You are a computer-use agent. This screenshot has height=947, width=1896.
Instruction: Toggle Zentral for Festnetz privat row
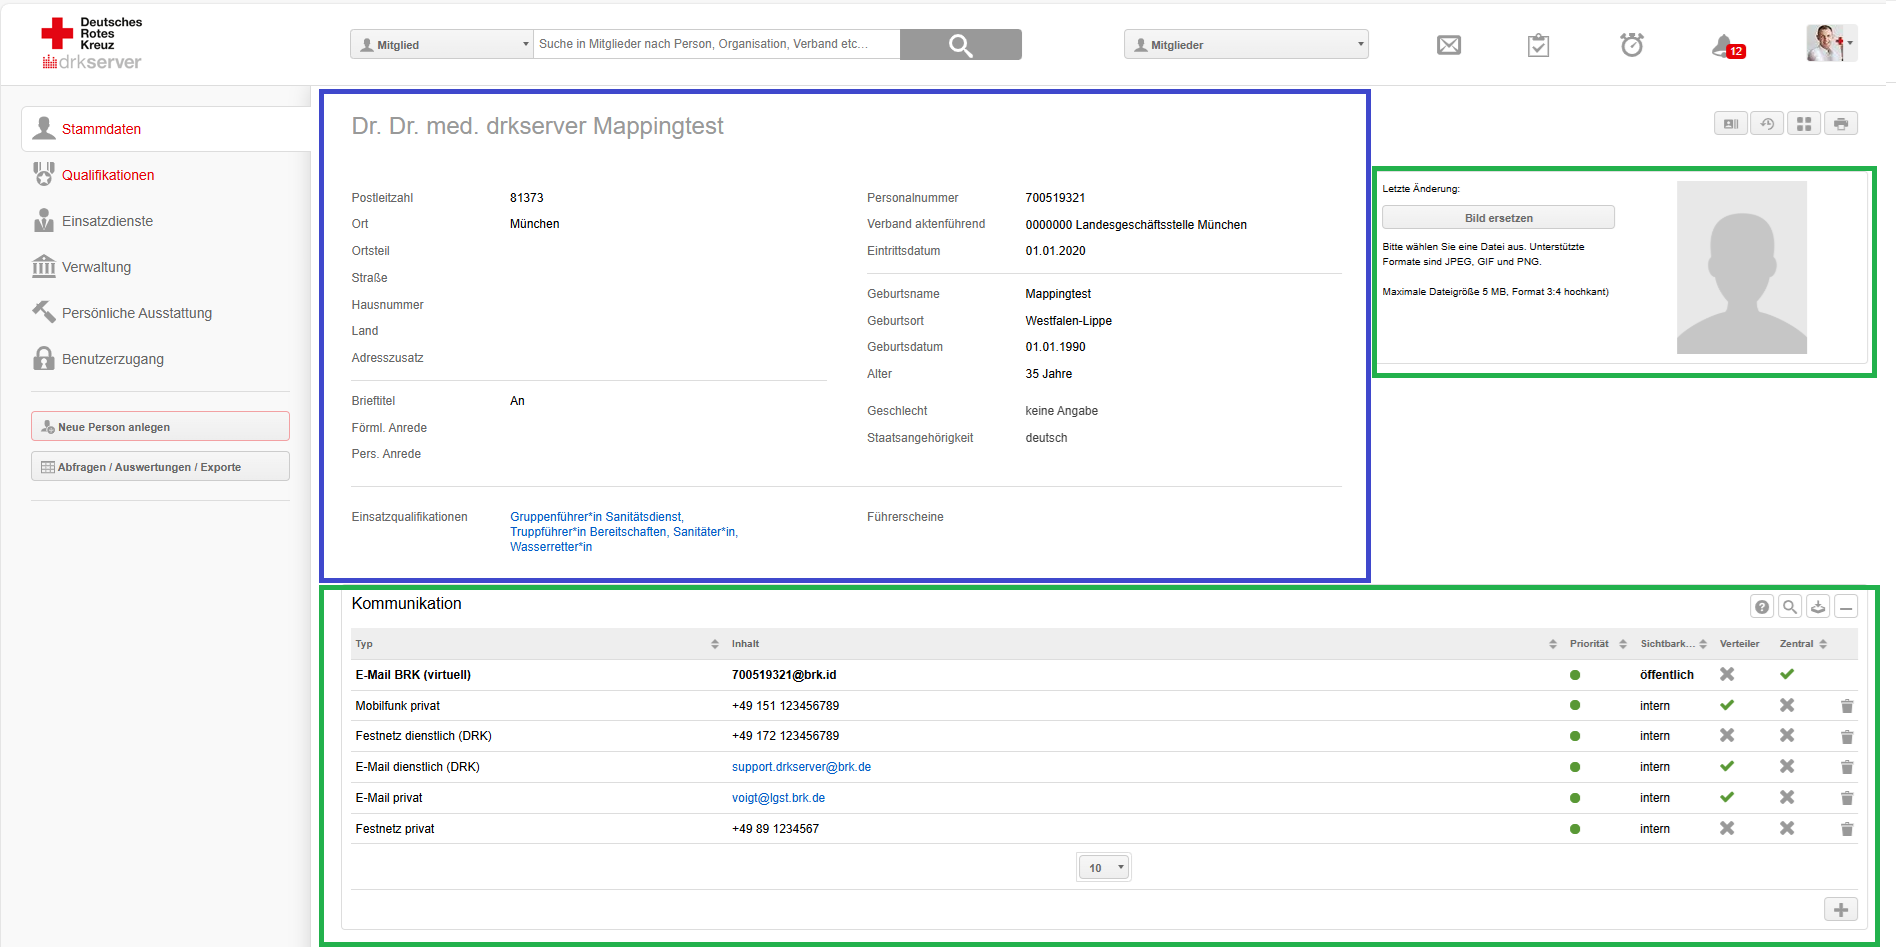[x=1786, y=829]
